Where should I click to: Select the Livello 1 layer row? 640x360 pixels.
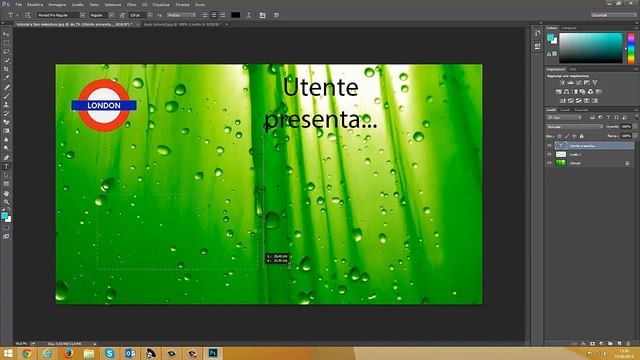pos(590,154)
